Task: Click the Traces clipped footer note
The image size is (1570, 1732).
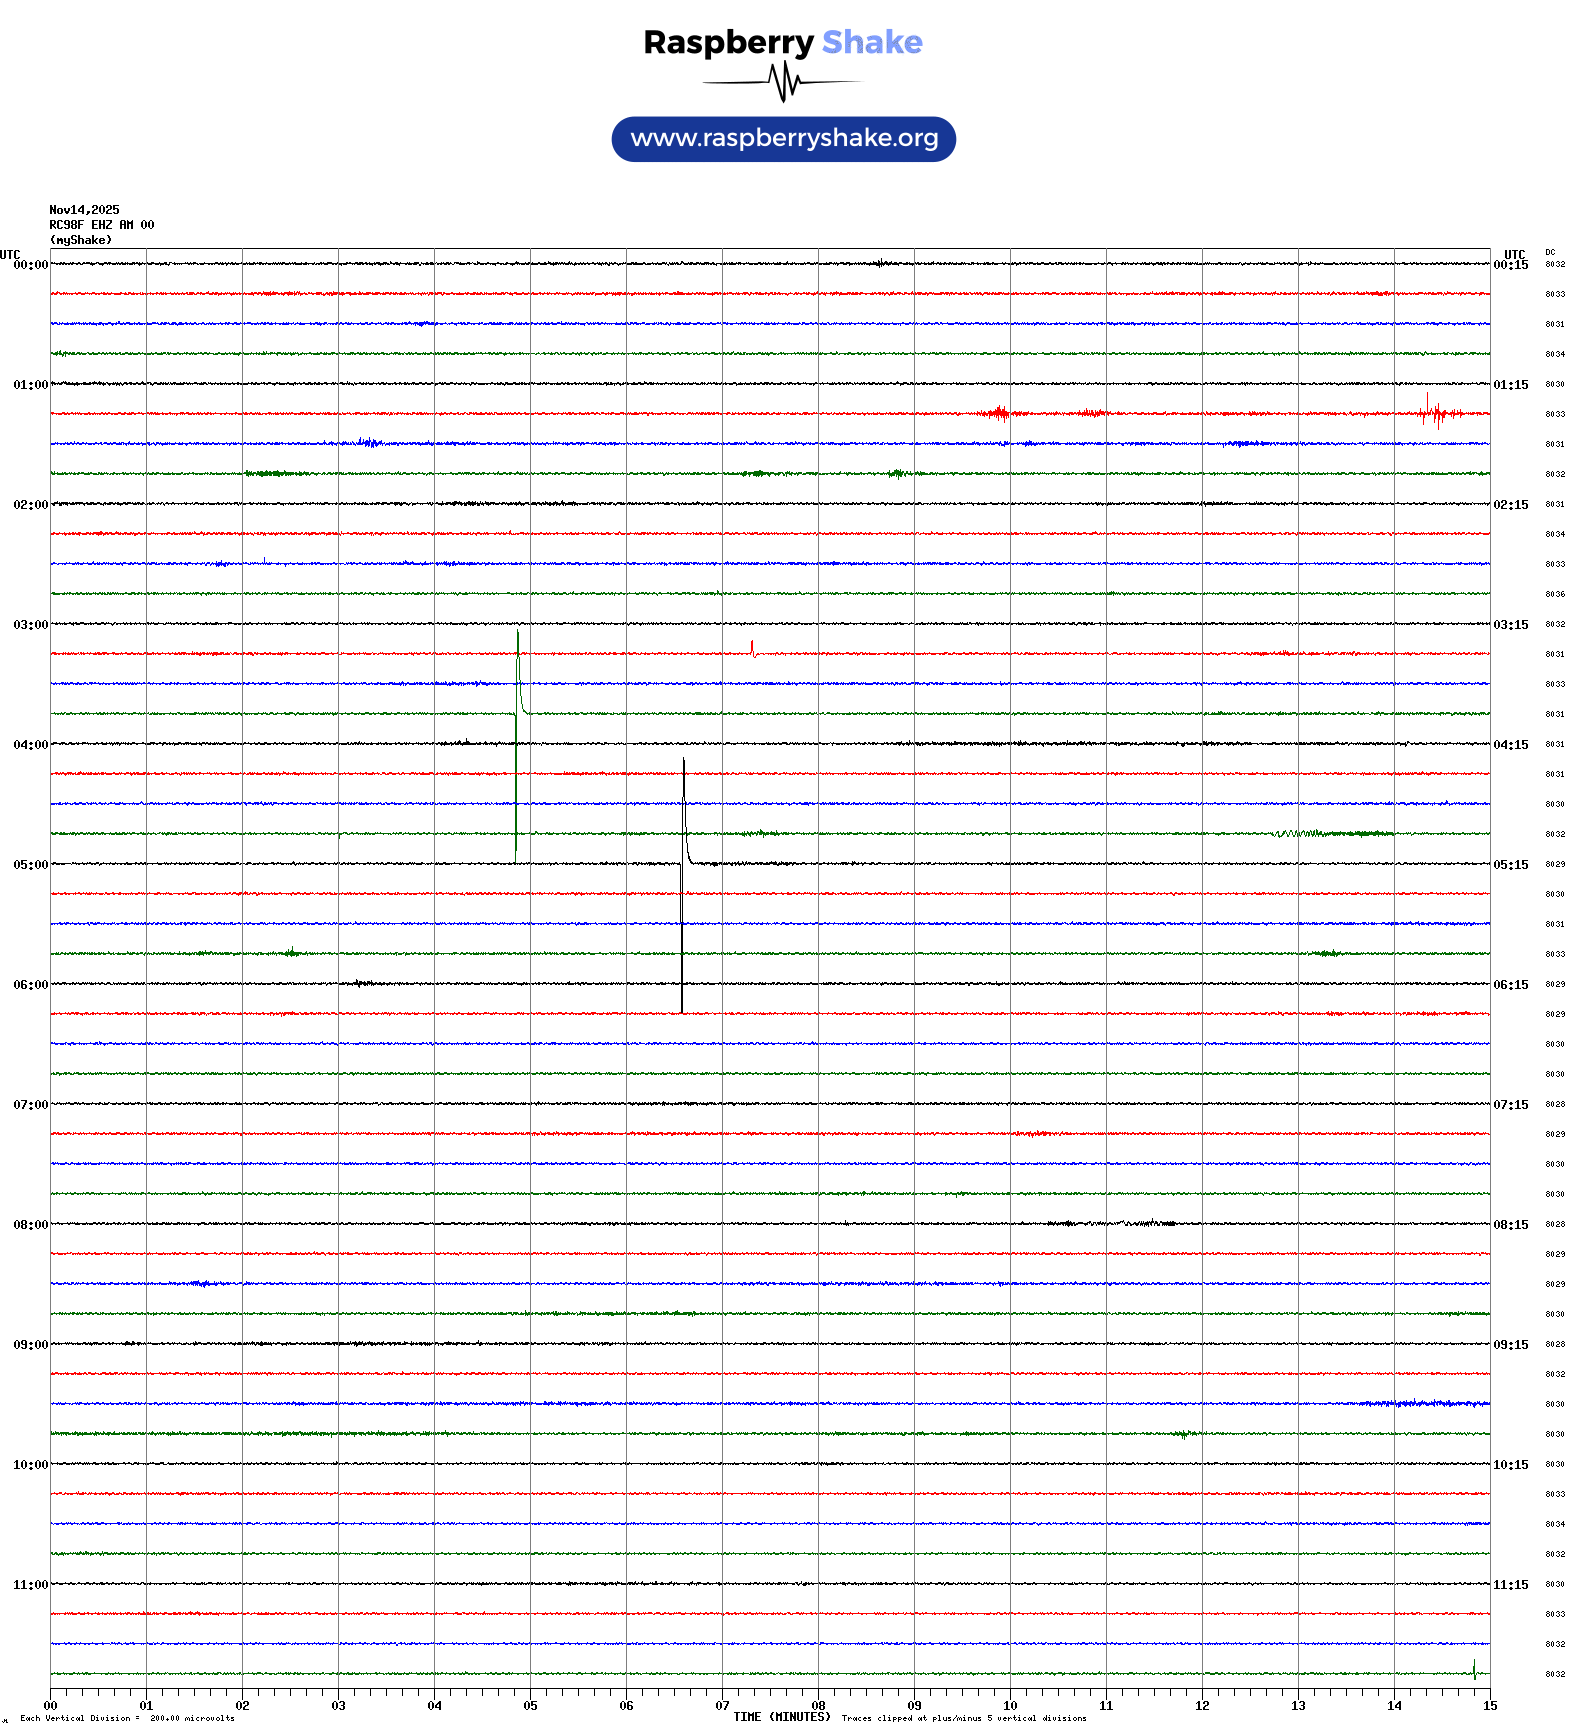Action: click(963, 1718)
